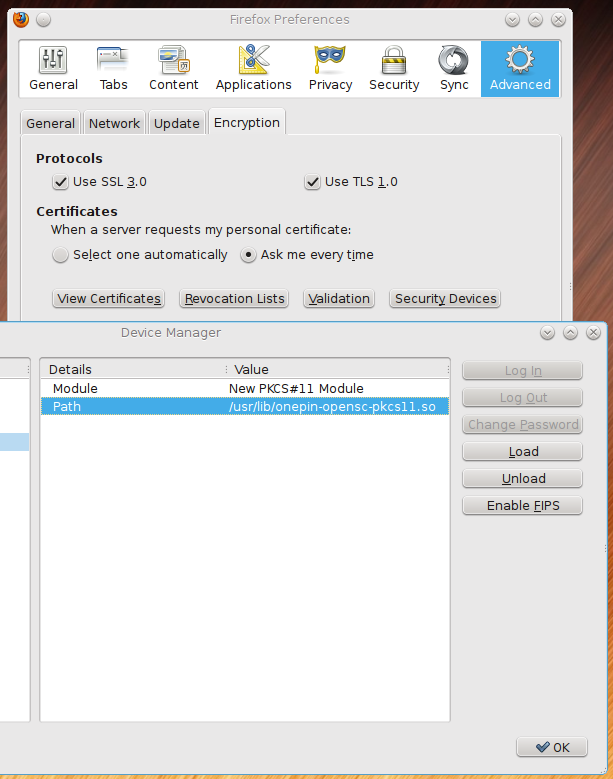Click the Value column header

(x=338, y=370)
